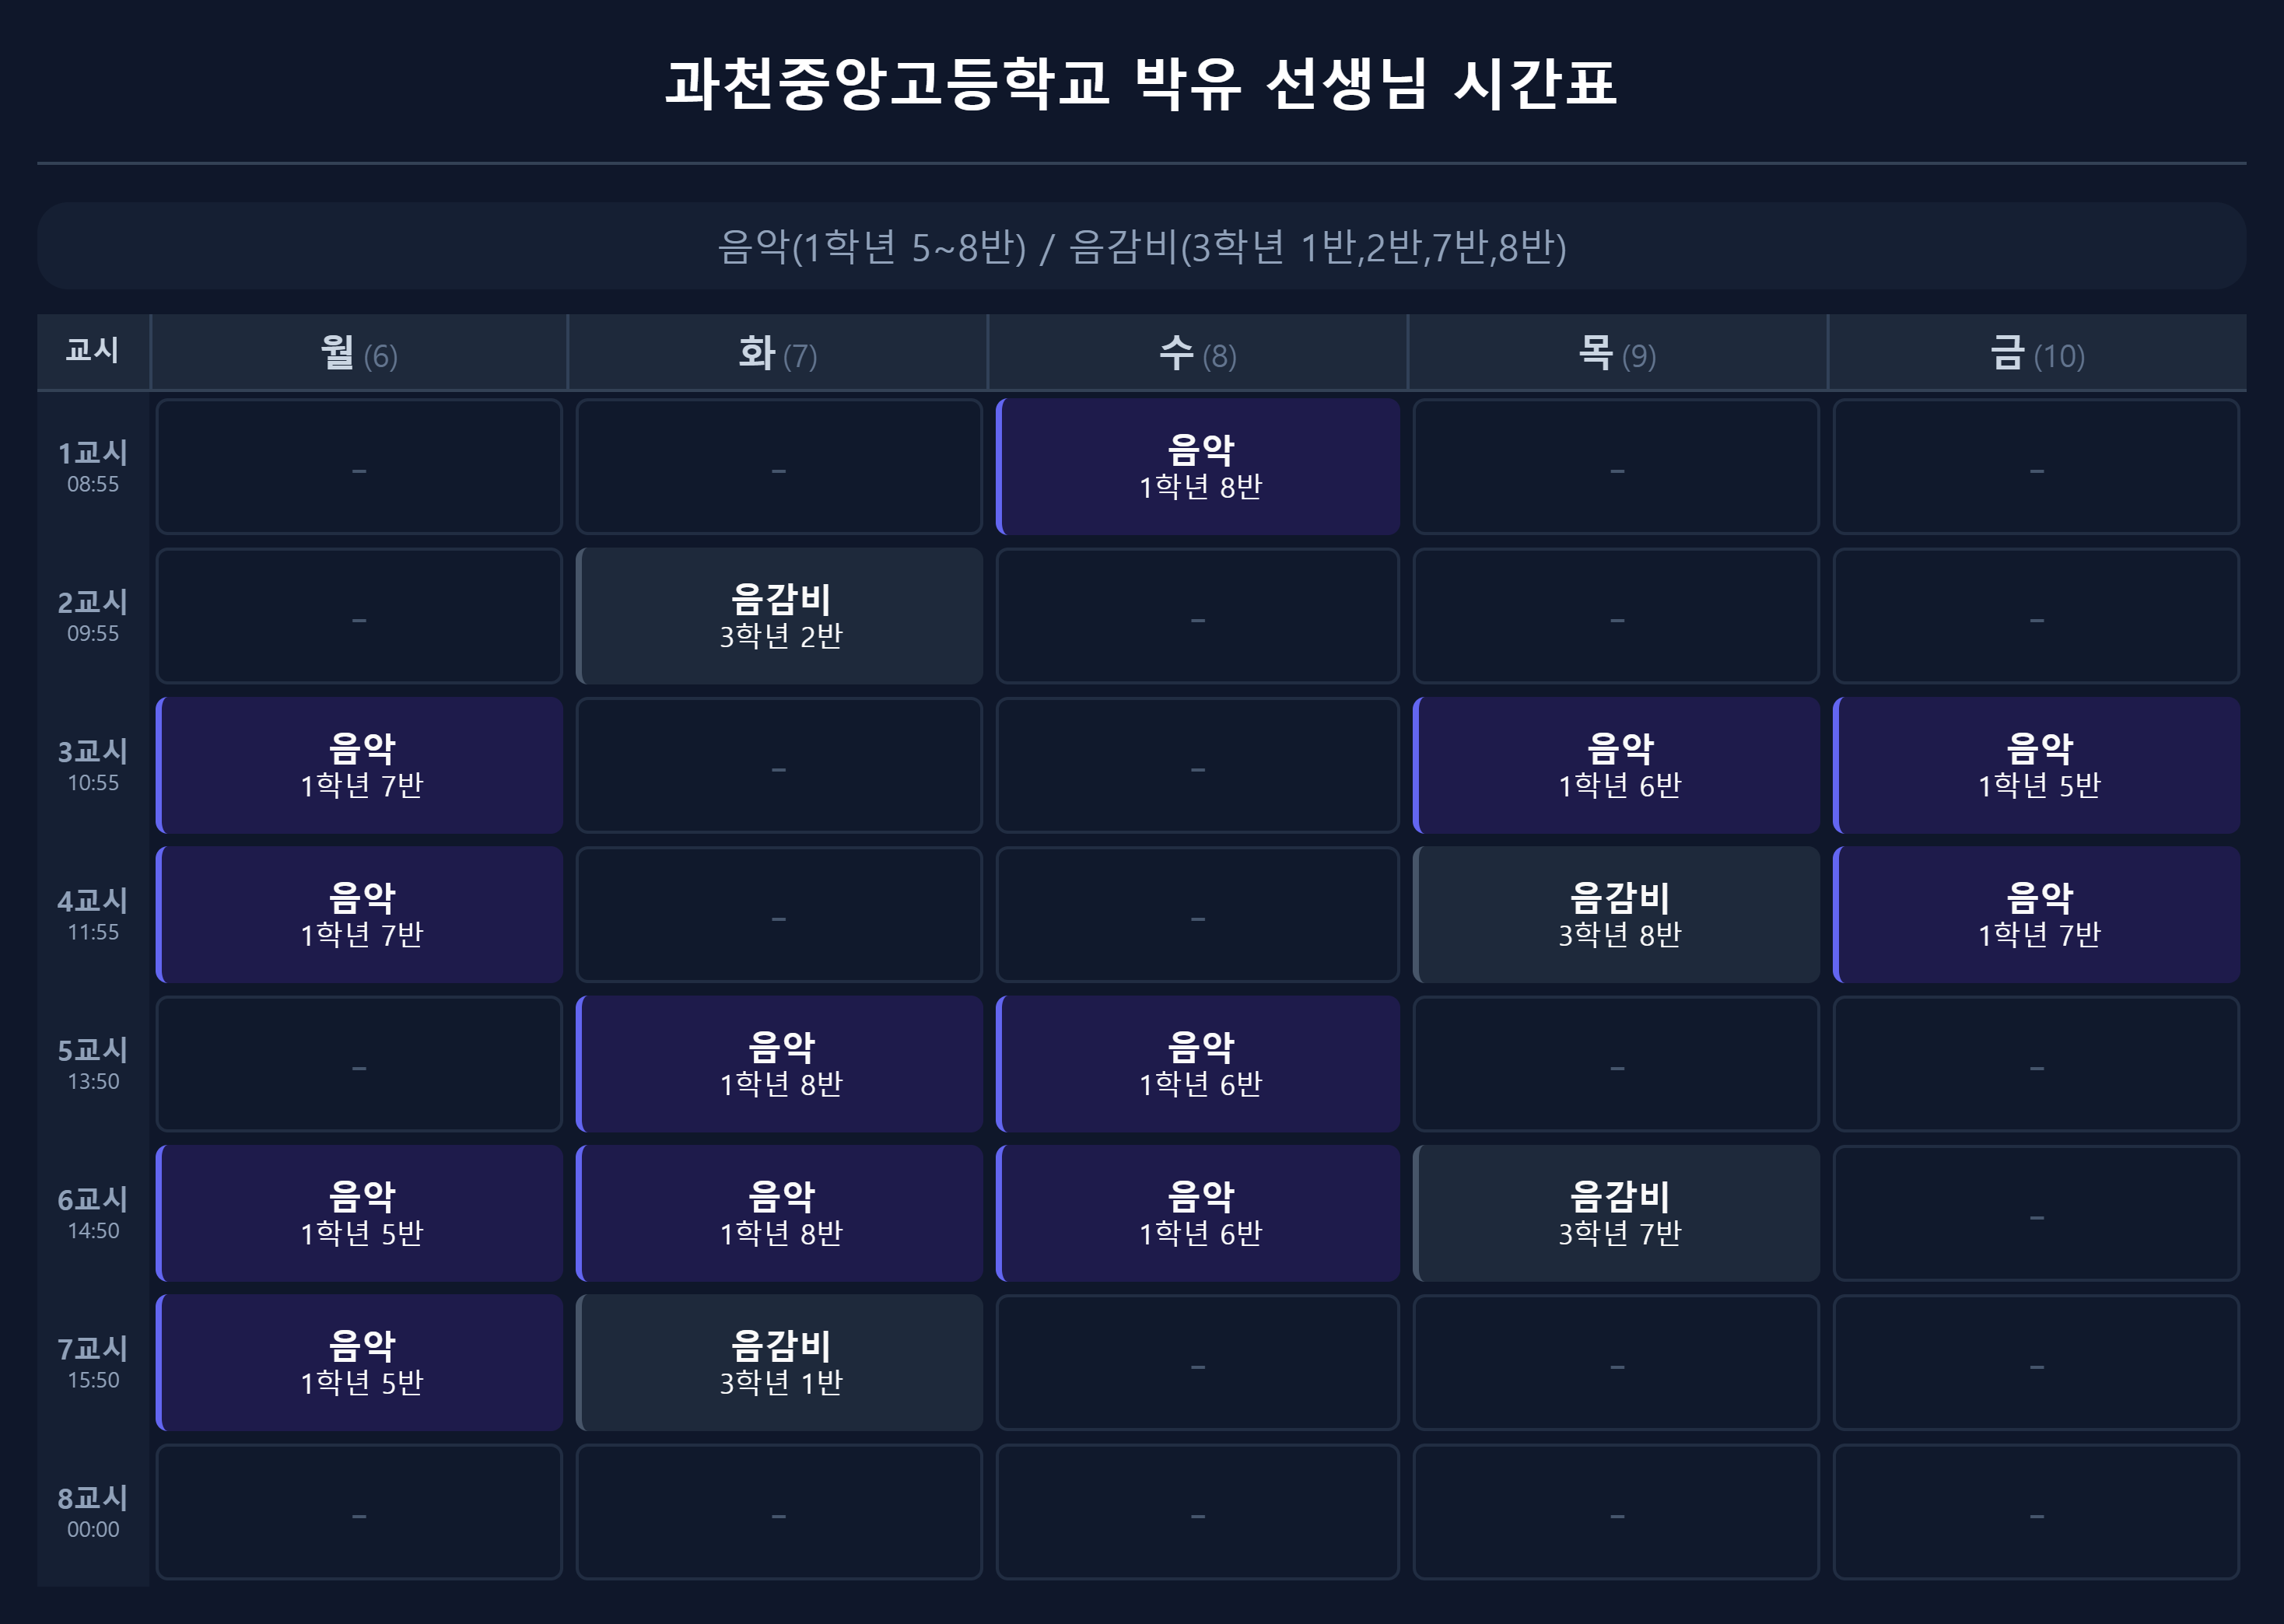The height and width of the screenshot is (1624, 2284).
Task: Open Tuesday 7교시 음감비 3학년 1반 class
Action: [x=779, y=1362]
